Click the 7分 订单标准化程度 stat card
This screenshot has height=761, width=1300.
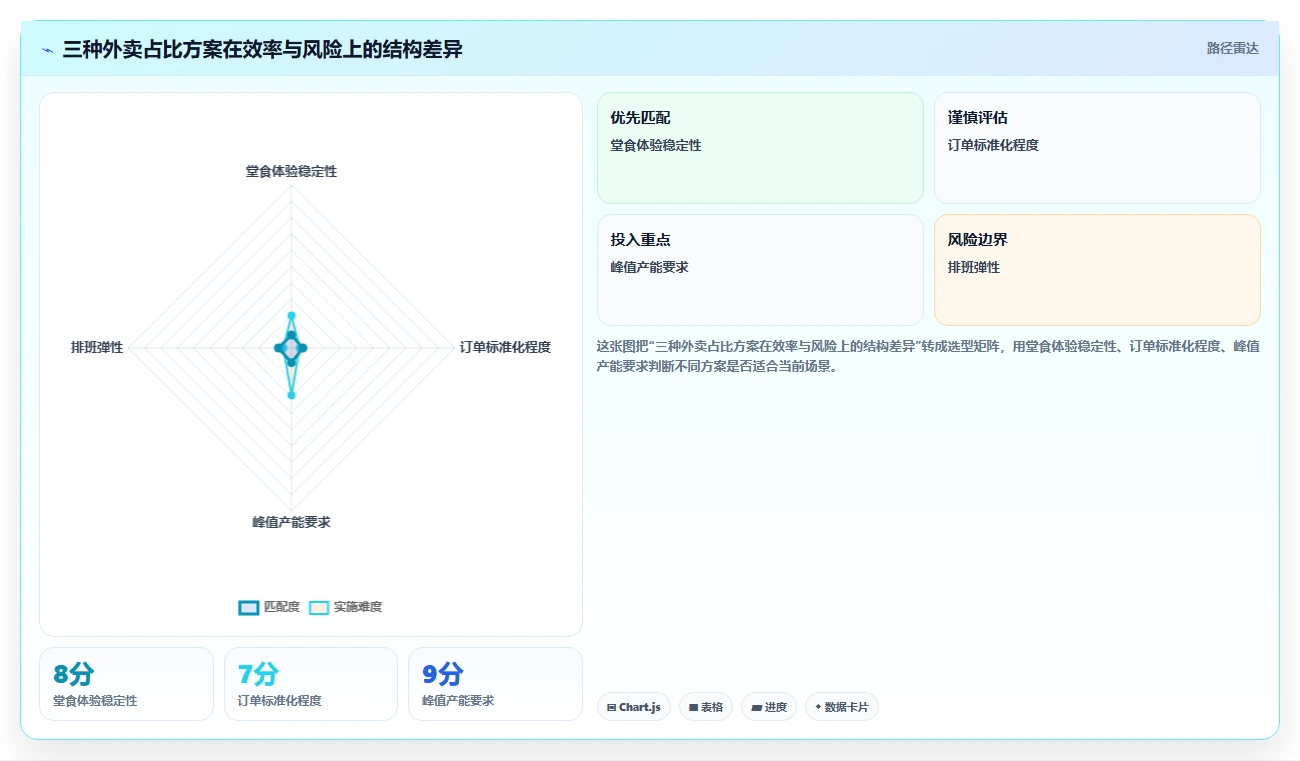pos(311,684)
